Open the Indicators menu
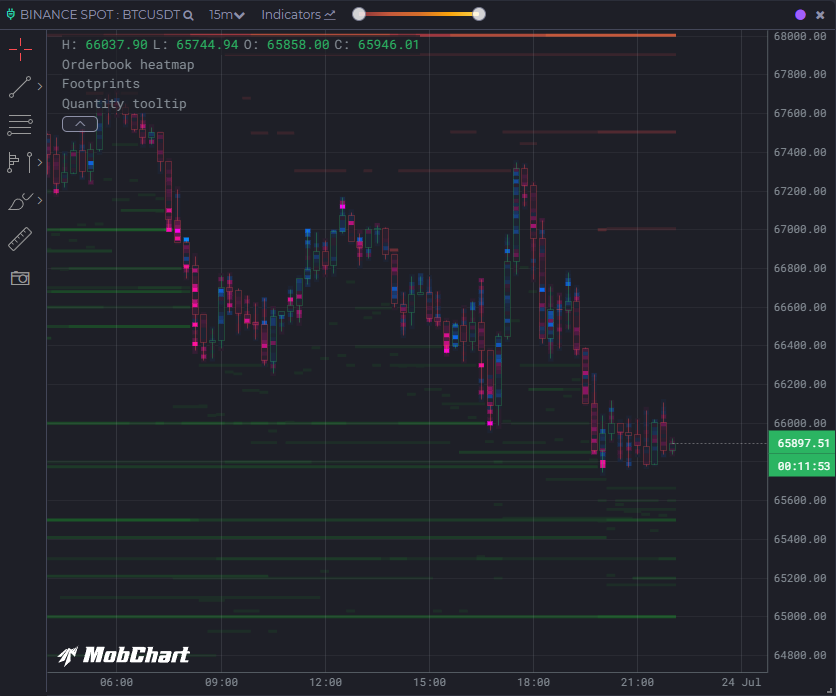The width and height of the screenshot is (836, 696). tap(298, 15)
